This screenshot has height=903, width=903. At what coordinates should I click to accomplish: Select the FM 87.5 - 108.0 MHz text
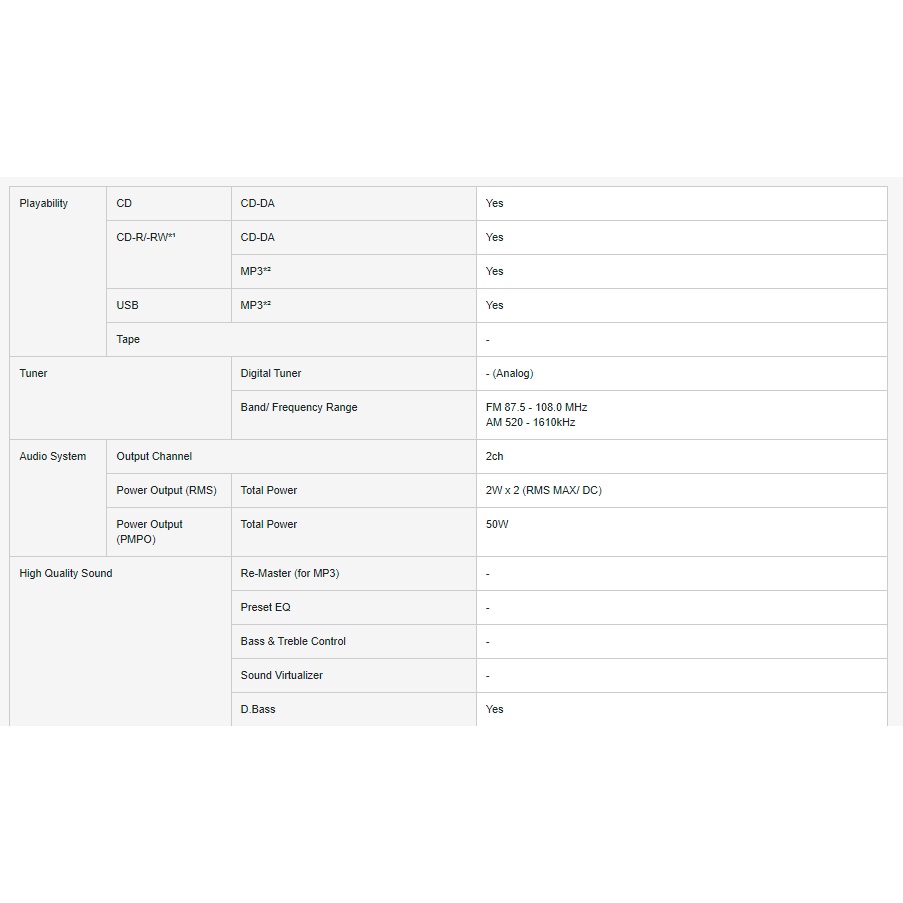[536, 408]
